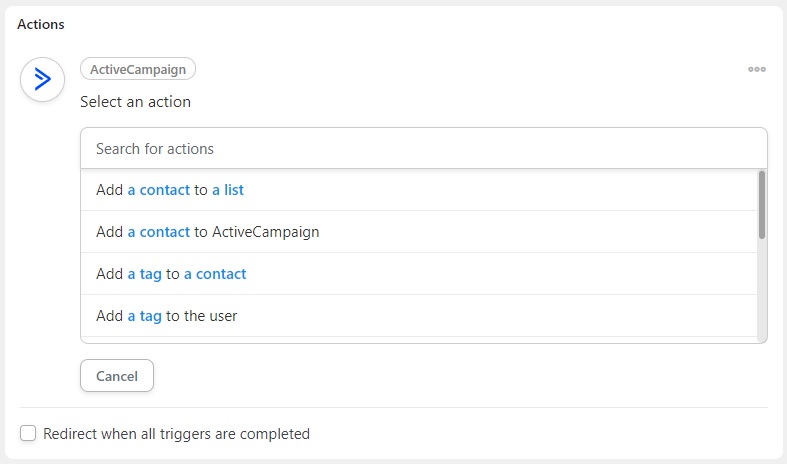Click "a contact" token in ActiveCampaign action
The width and height of the screenshot is (787, 464).
[x=159, y=232]
